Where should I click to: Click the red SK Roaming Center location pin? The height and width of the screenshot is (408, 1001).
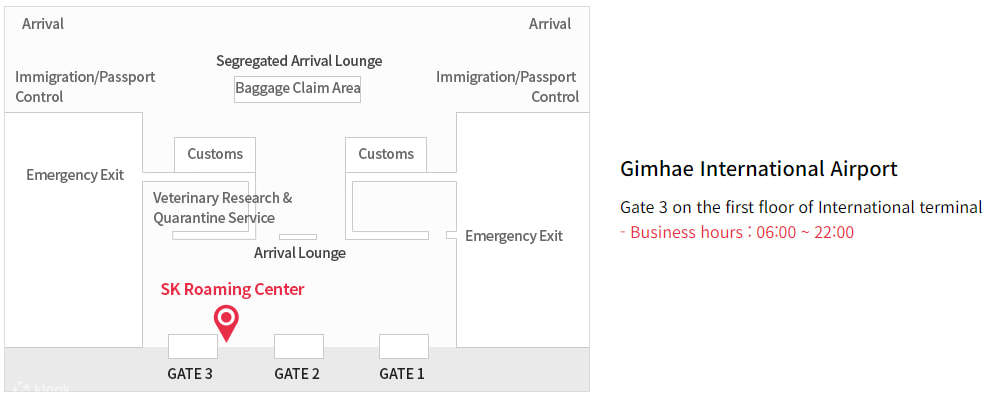point(227,322)
